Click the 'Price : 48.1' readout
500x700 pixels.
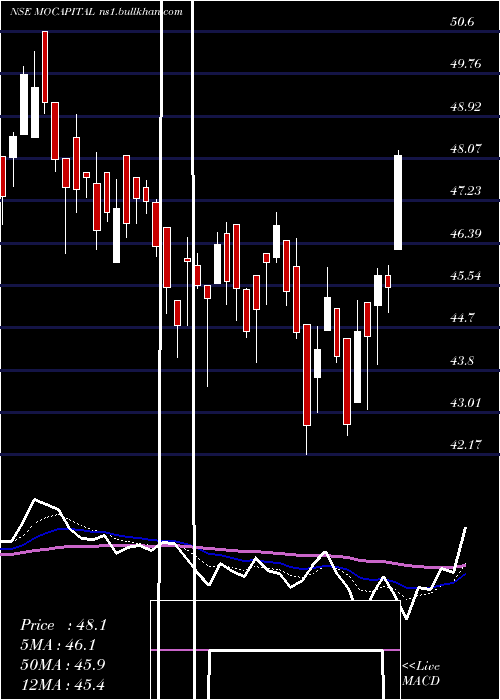tap(63, 625)
